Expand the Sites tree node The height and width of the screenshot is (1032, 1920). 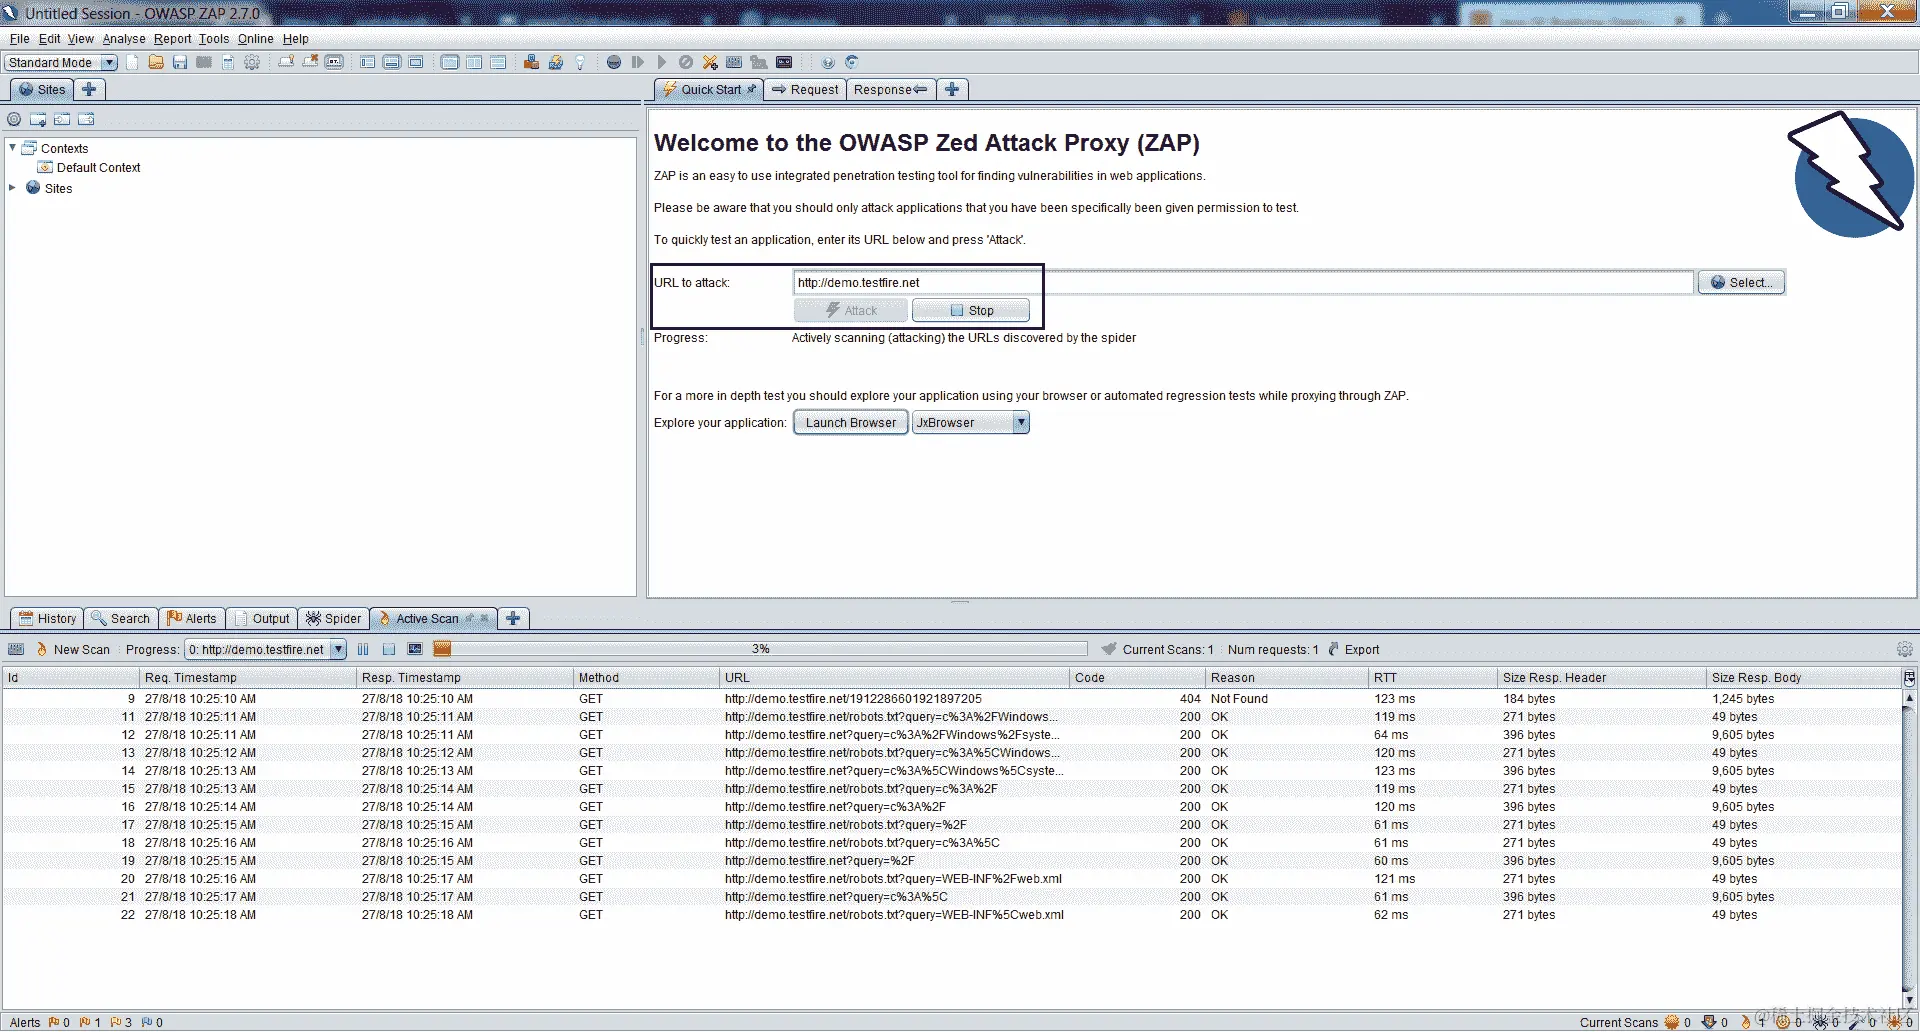[x=13, y=188]
